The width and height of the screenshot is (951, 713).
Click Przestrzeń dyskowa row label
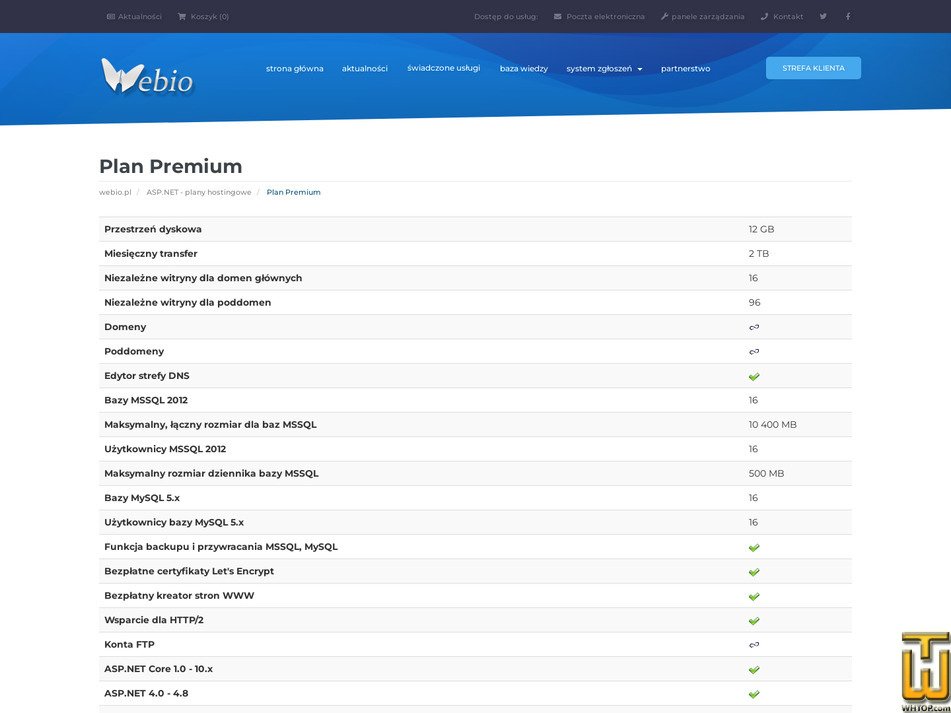pyautogui.click(x=153, y=229)
